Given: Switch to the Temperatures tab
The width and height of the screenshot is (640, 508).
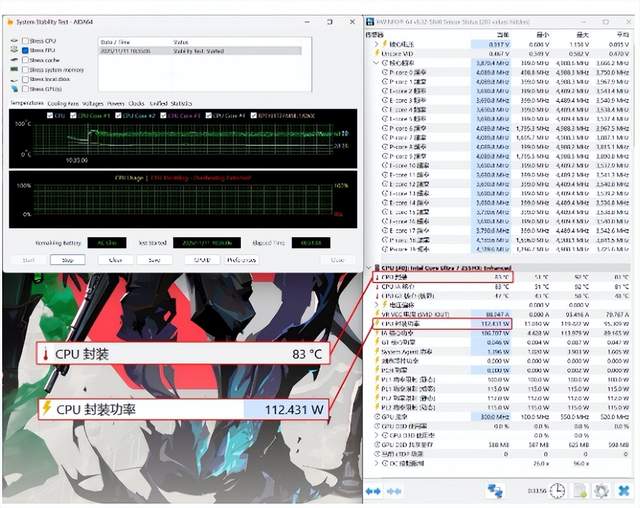Looking at the screenshot, I should pyautogui.click(x=27, y=103).
